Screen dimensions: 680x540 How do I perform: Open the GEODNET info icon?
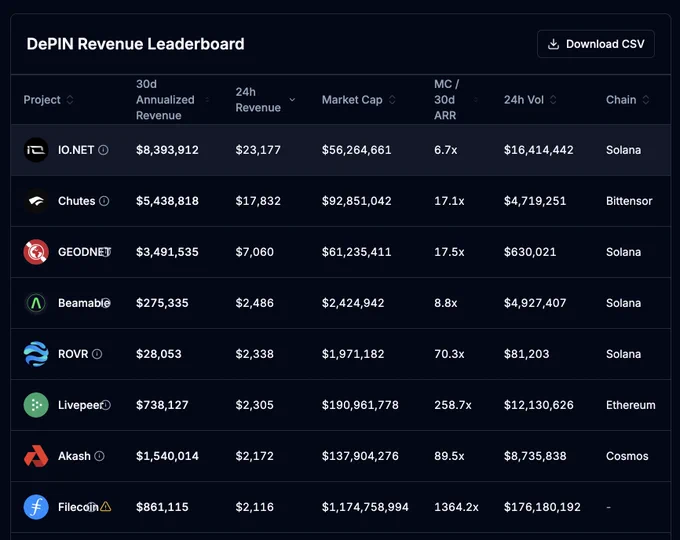106,252
